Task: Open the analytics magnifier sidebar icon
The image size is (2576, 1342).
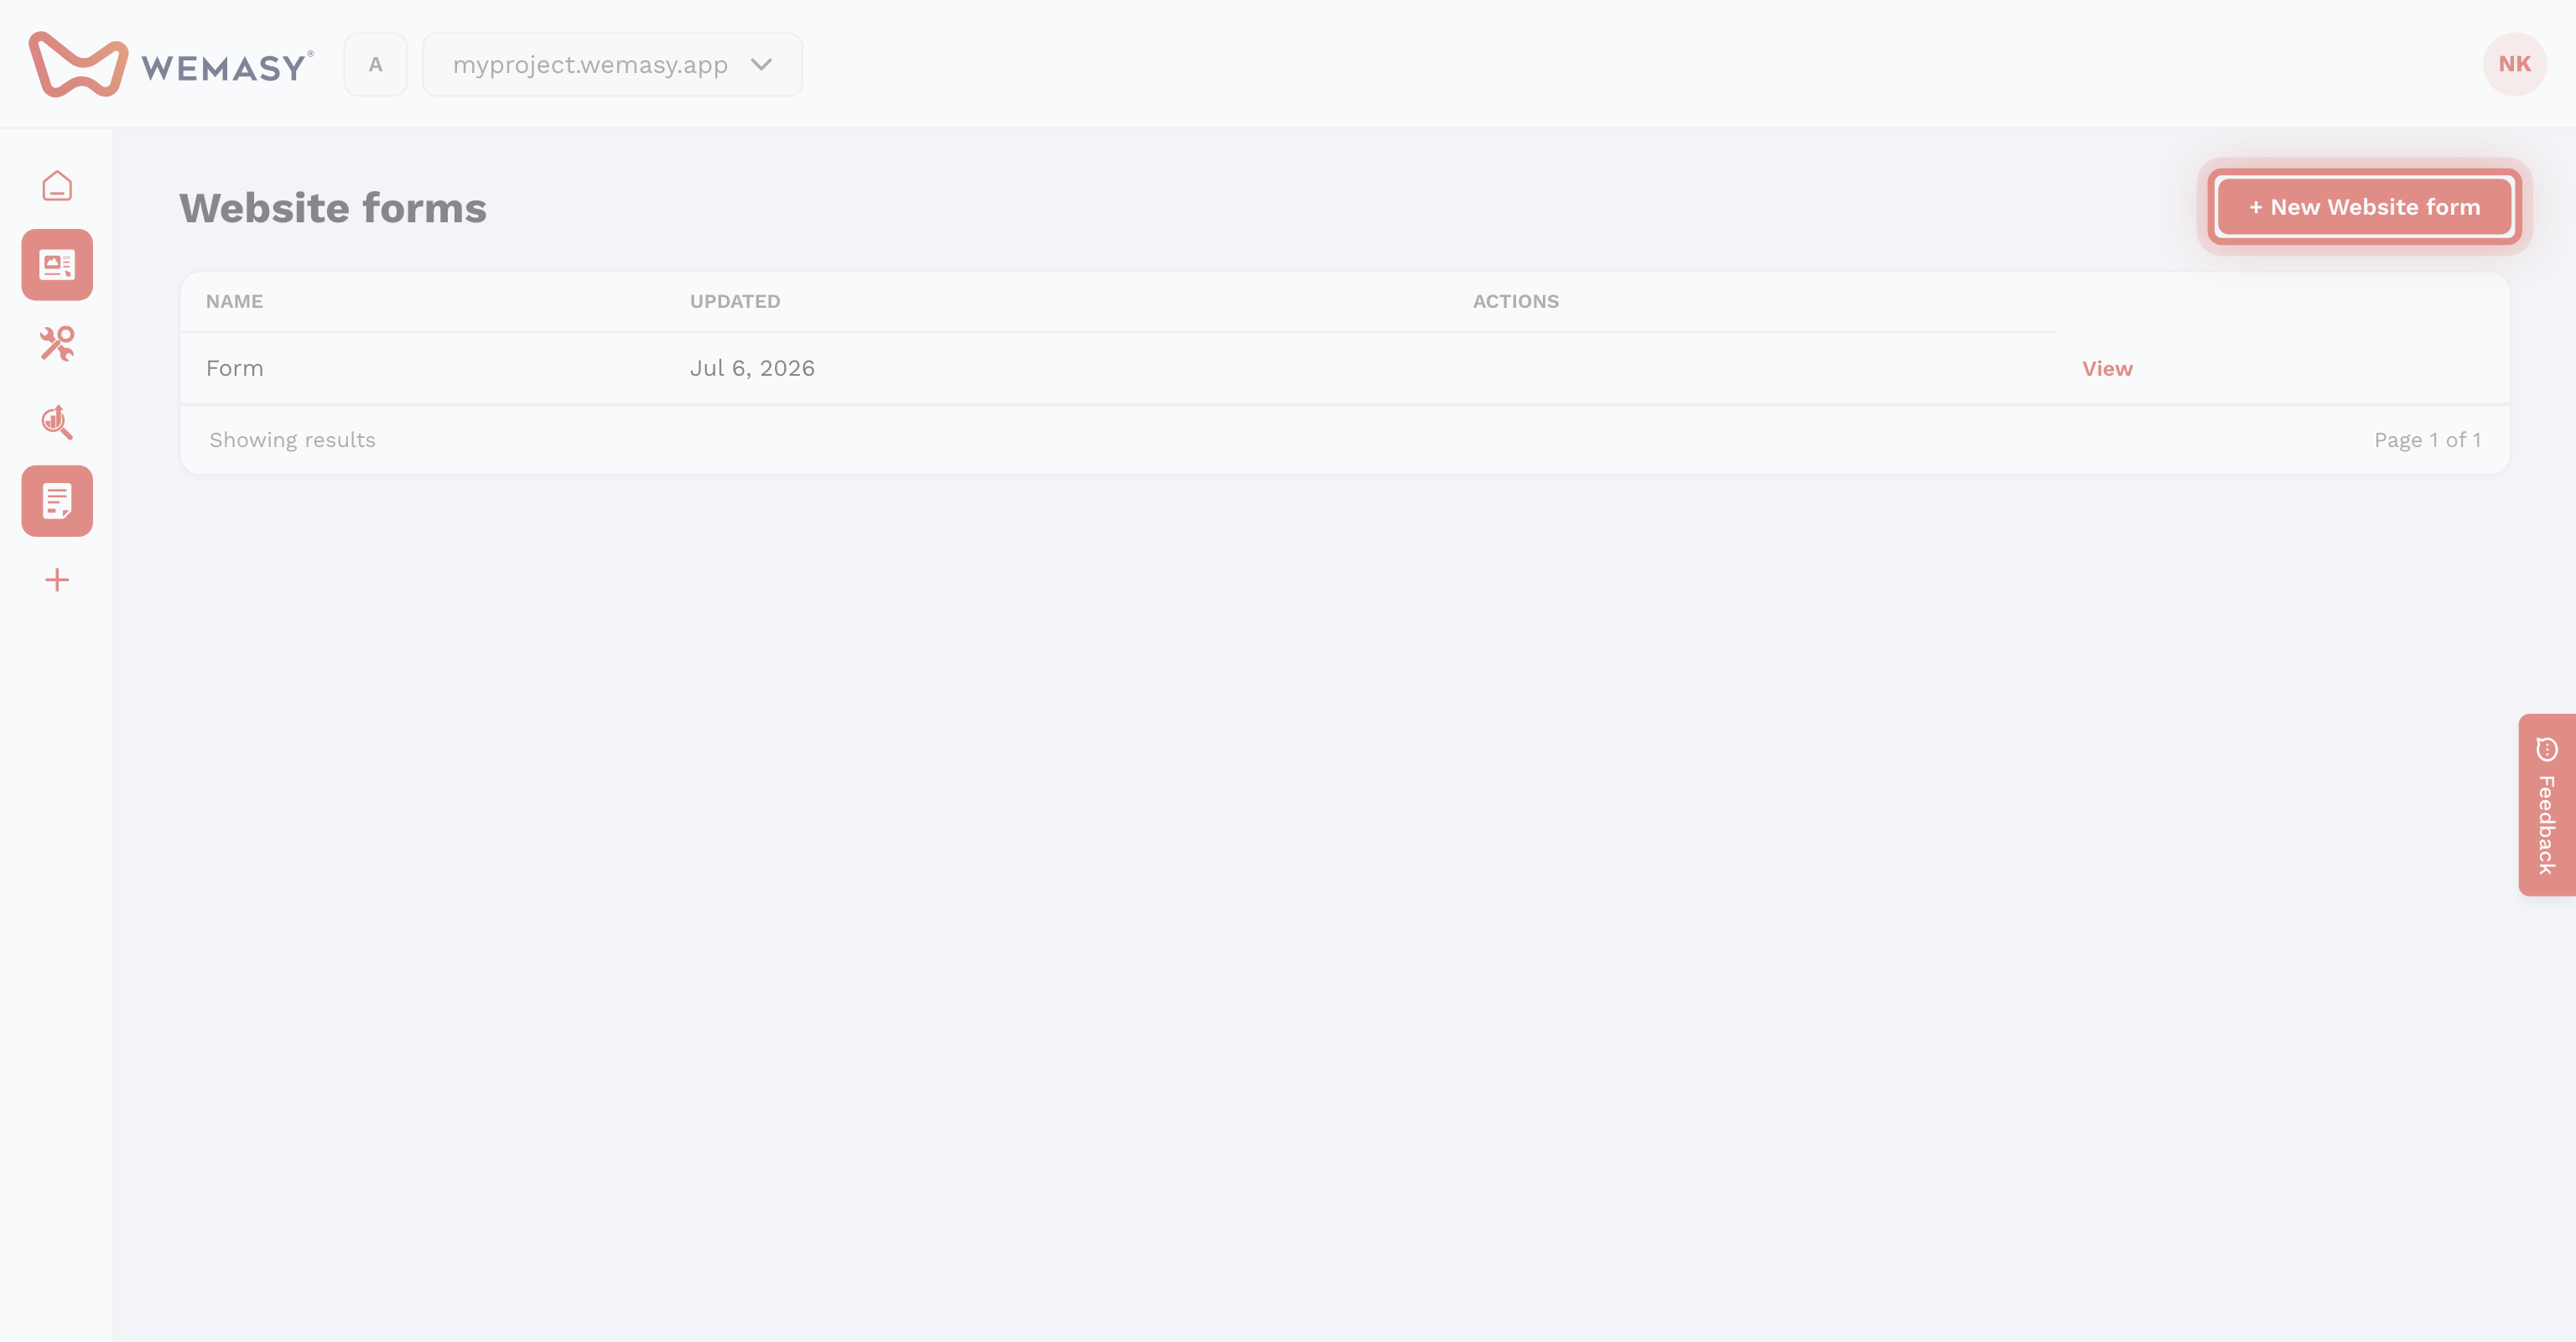Action: [x=57, y=422]
